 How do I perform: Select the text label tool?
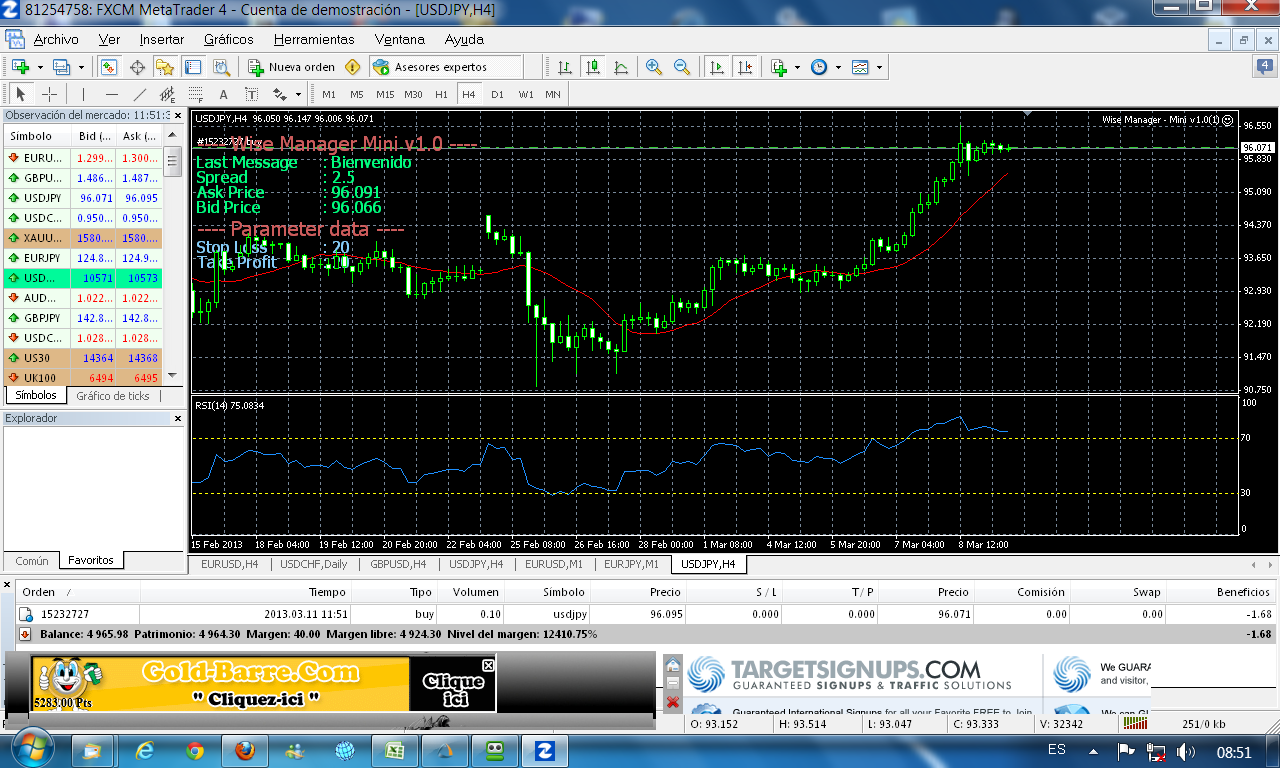(x=223, y=94)
